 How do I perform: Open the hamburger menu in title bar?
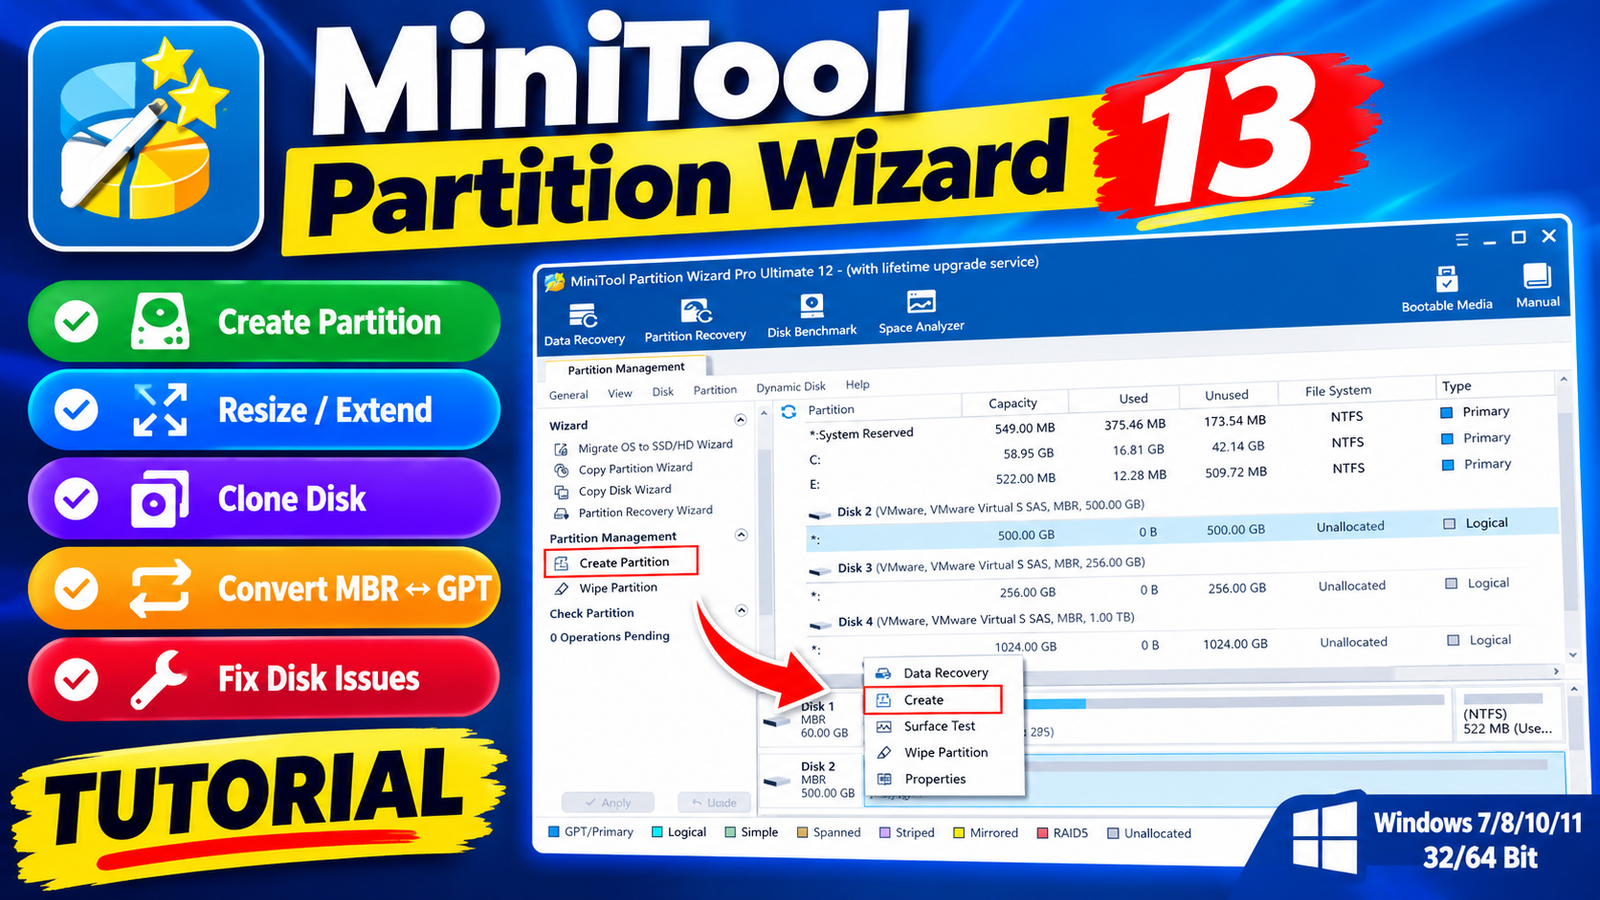(1462, 240)
